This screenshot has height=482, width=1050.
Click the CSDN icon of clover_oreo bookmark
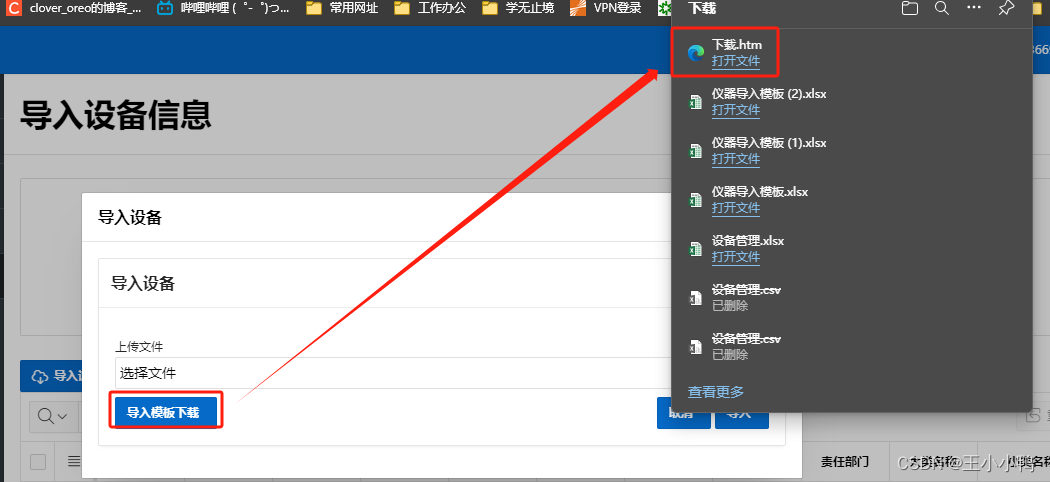pos(13,8)
